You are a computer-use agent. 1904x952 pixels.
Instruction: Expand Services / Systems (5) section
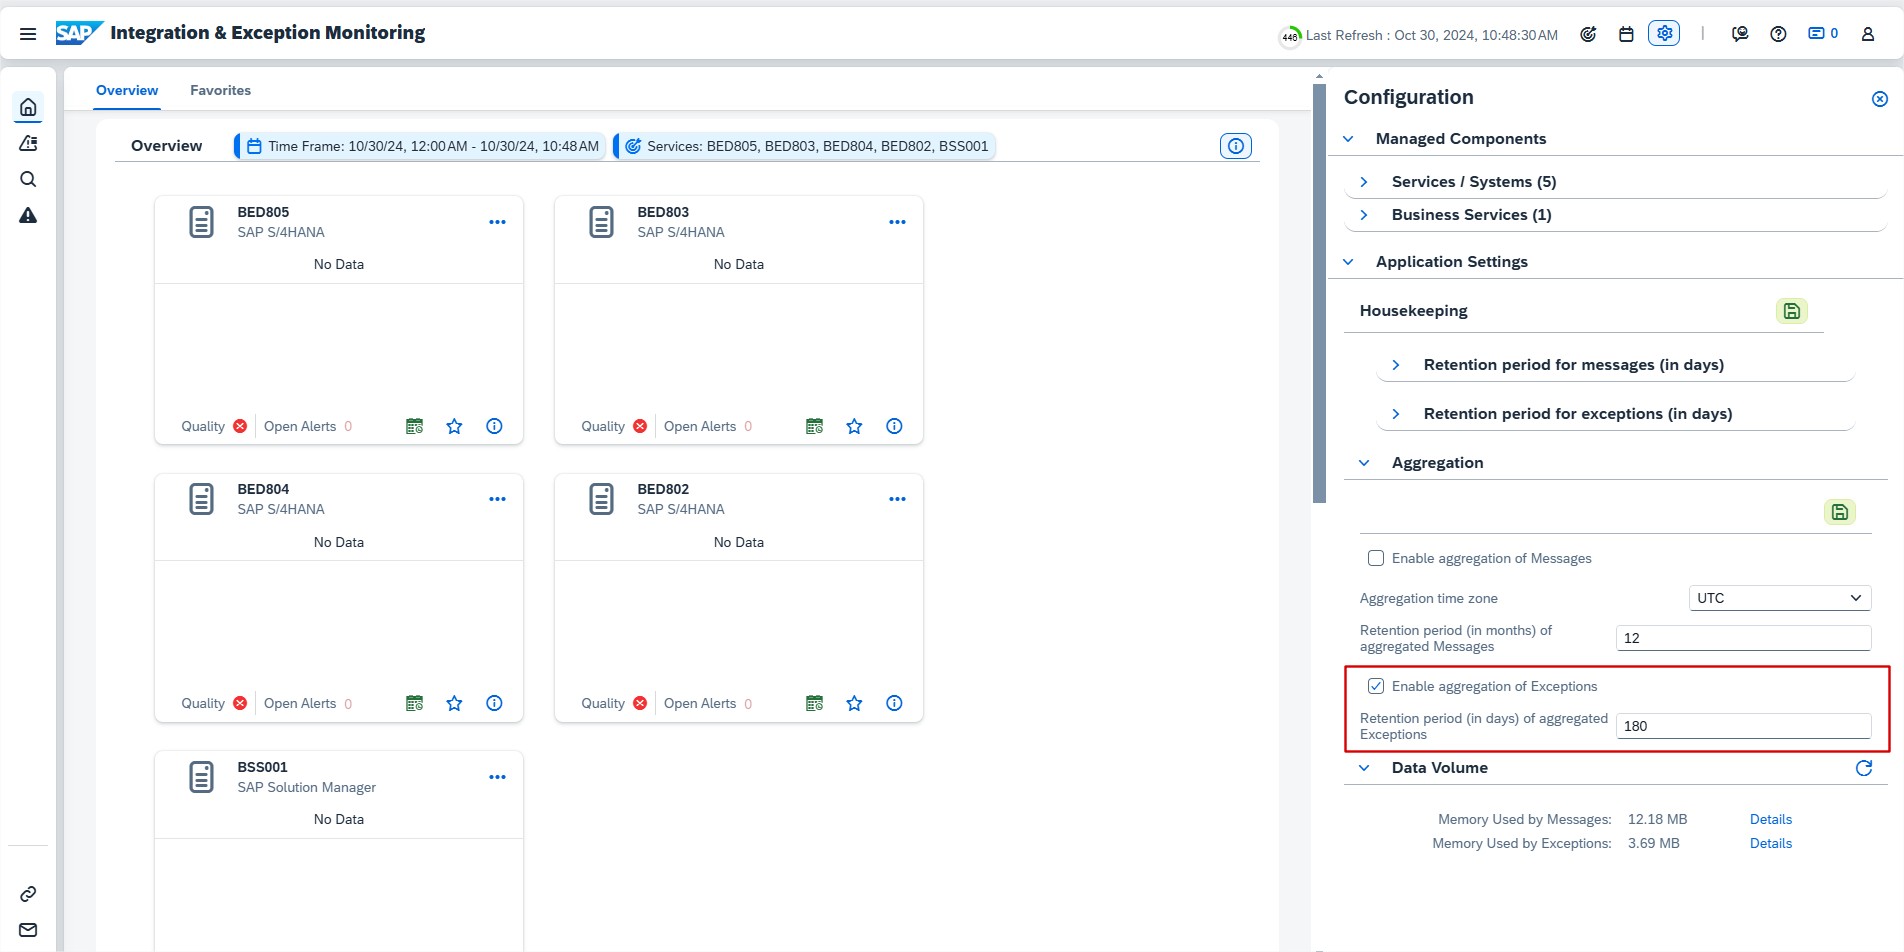(x=1364, y=182)
